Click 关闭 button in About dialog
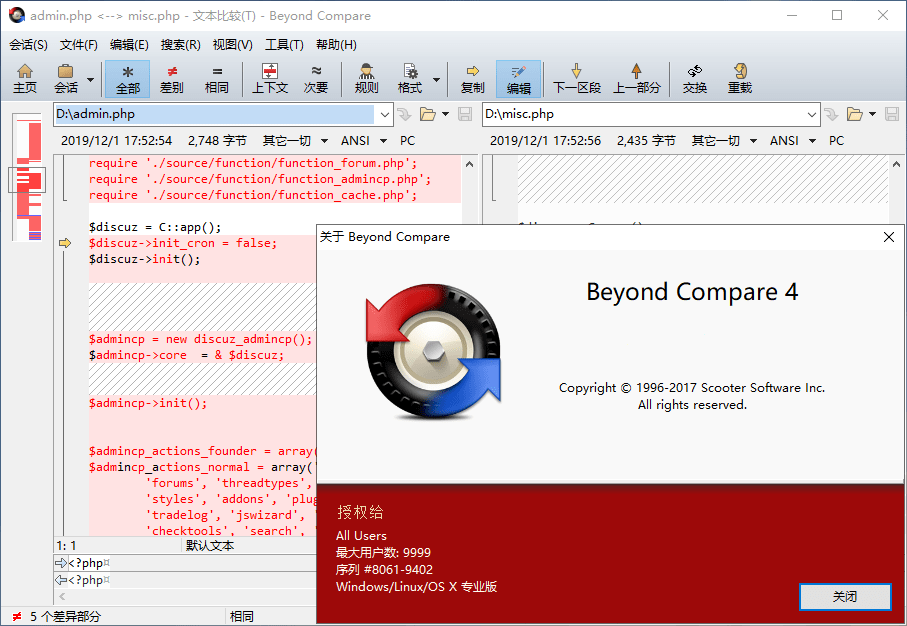The width and height of the screenshot is (907, 626). 845,596
